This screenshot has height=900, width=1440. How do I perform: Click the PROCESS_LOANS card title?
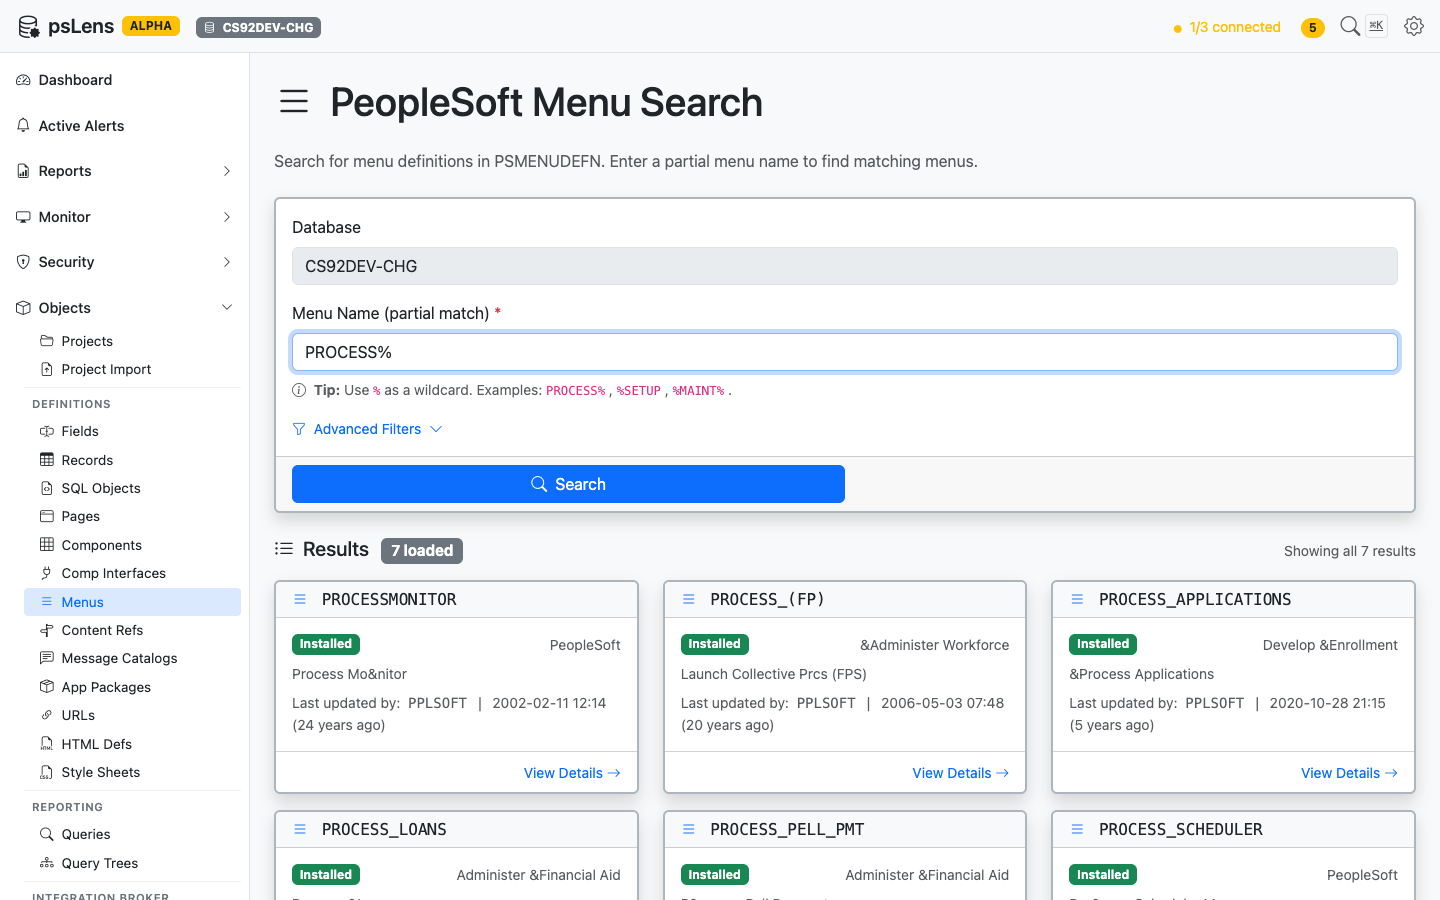coord(384,829)
